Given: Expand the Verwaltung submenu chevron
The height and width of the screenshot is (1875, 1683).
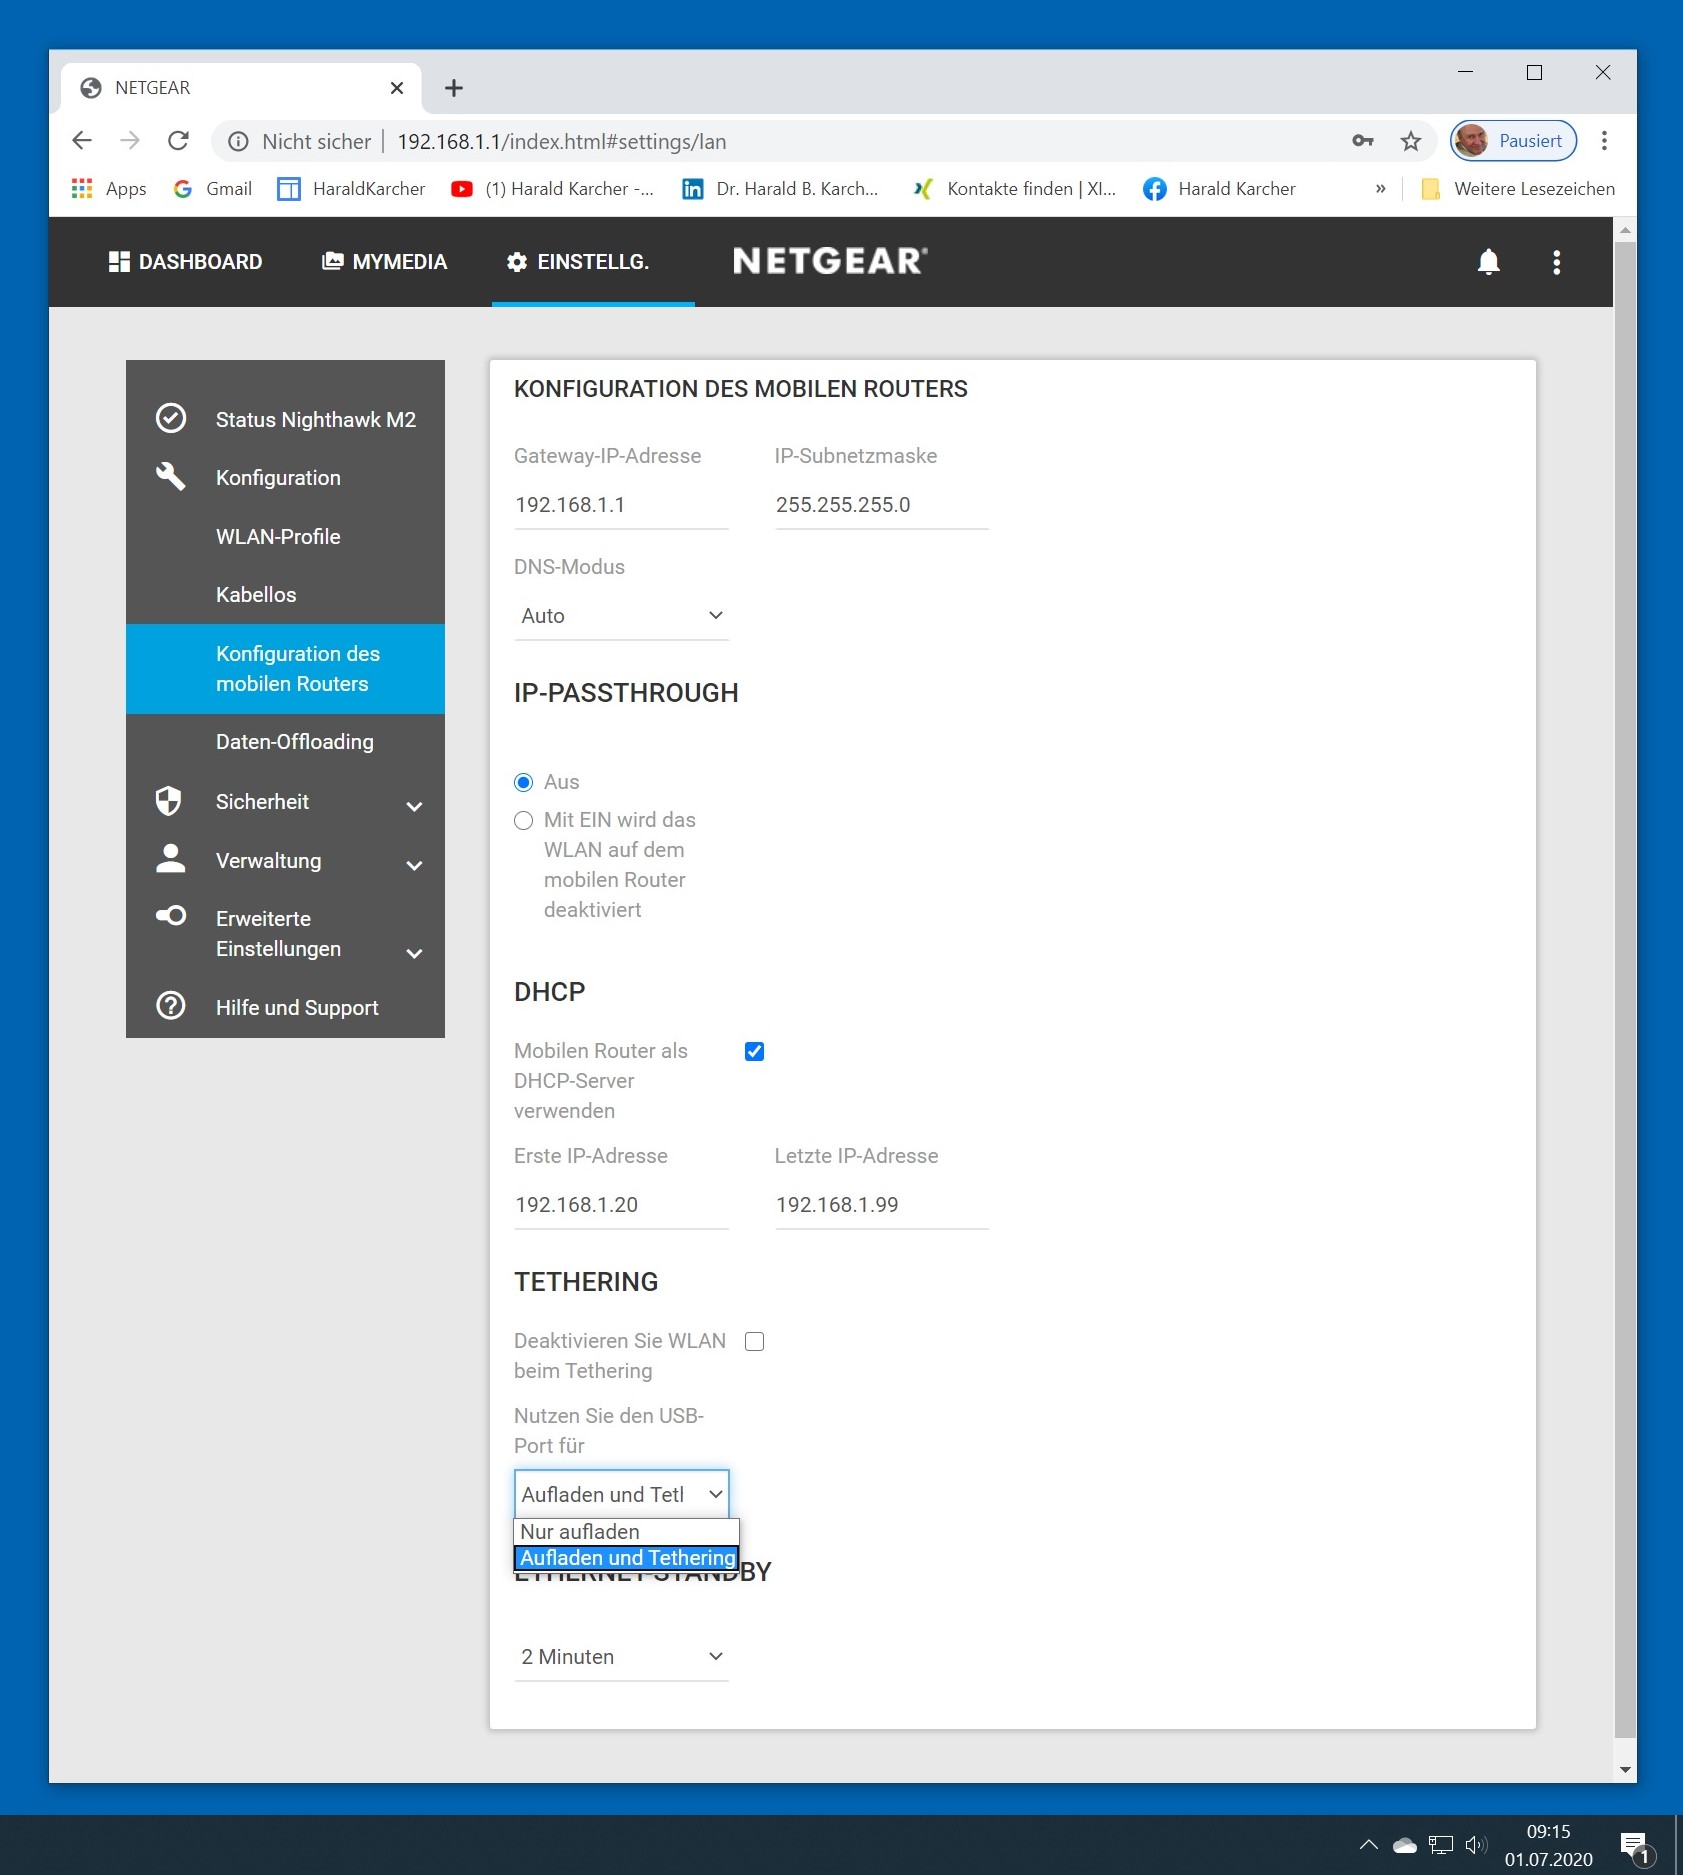Looking at the screenshot, I should pyautogui.click(x=414, y=865).
